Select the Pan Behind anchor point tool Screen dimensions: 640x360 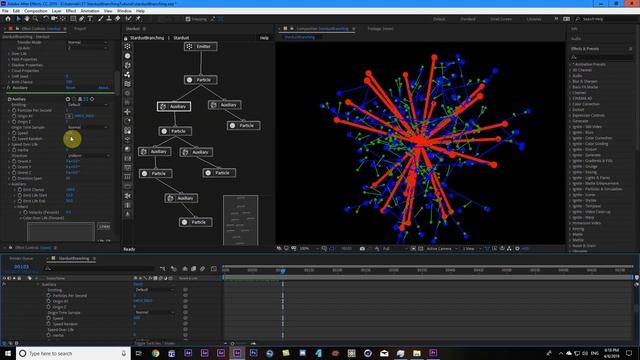[x=62, y=19]
